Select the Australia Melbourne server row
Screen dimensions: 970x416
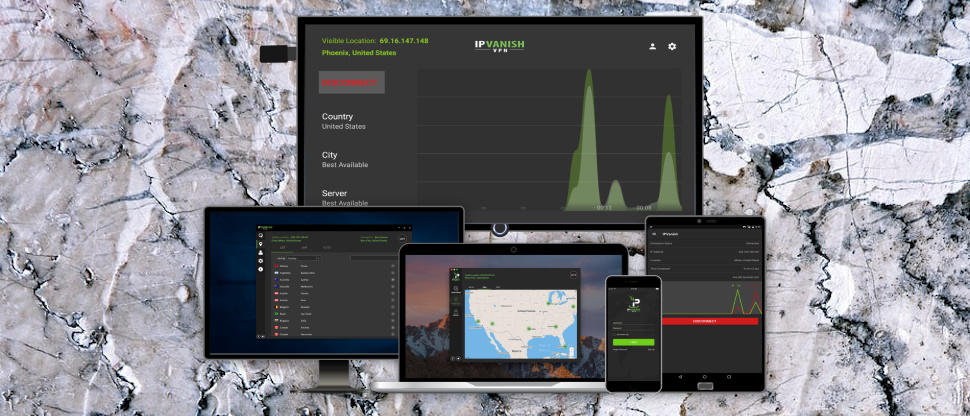(x=334, y=287)
